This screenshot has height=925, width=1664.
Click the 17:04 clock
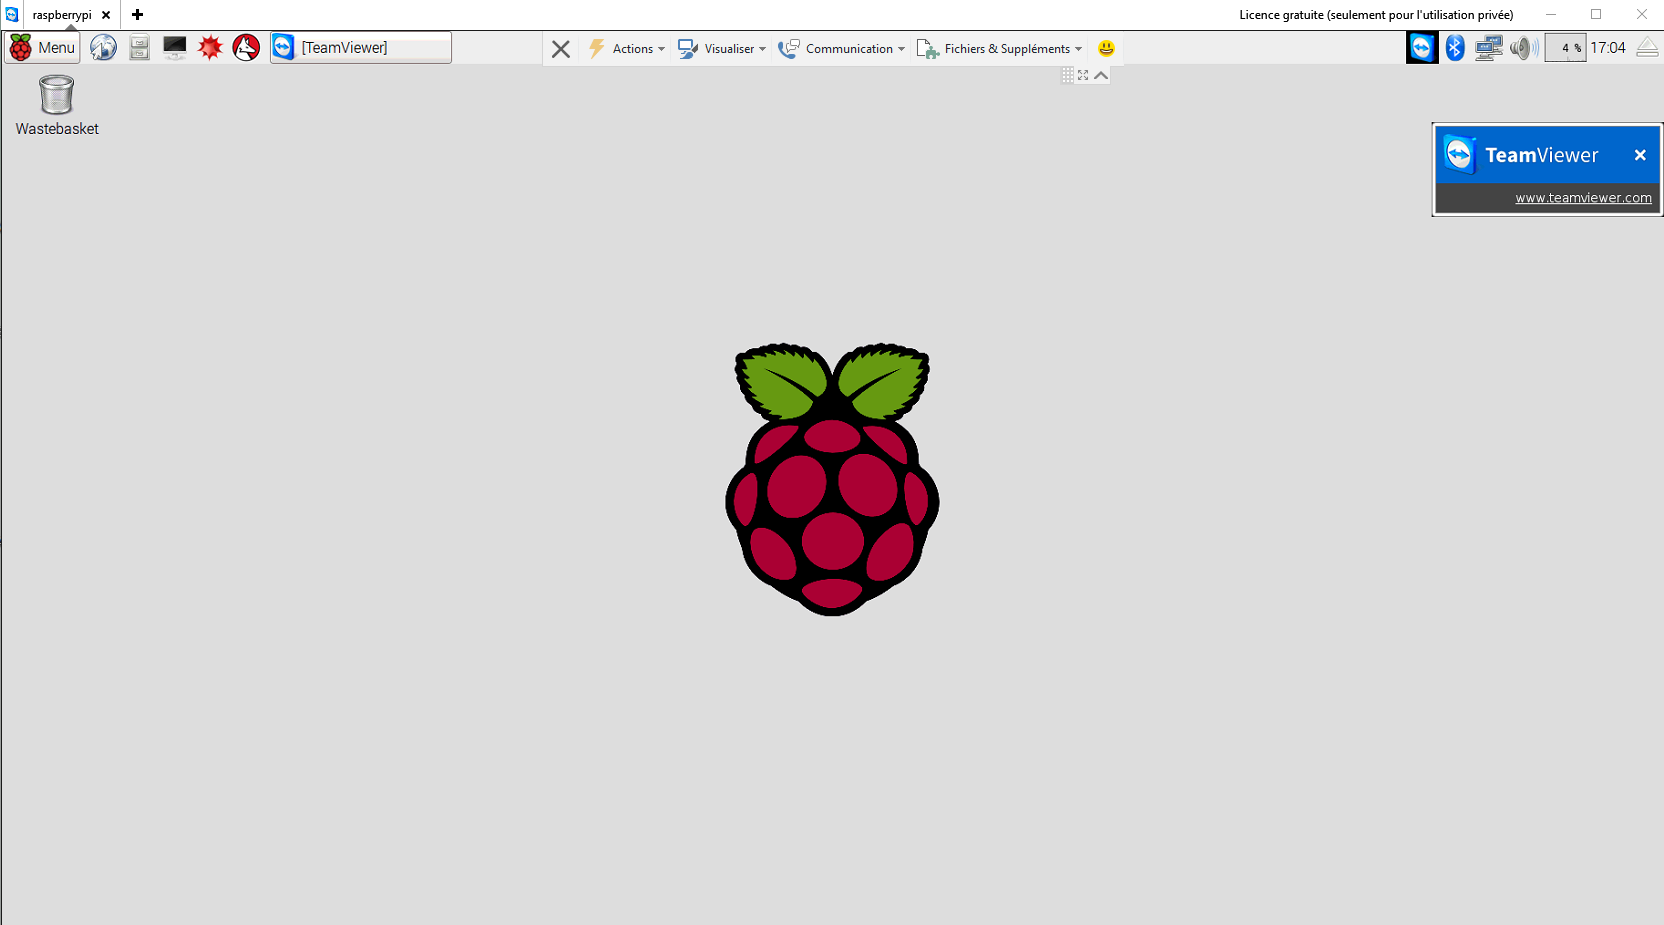(x=1608, y=47)
